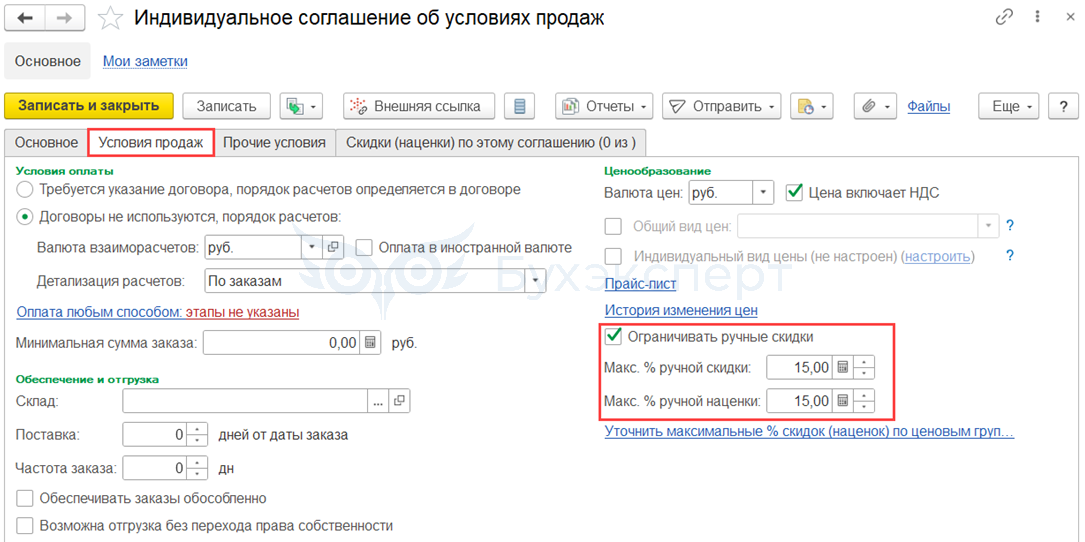Click the Частота заказа stepper arrows

197,469
